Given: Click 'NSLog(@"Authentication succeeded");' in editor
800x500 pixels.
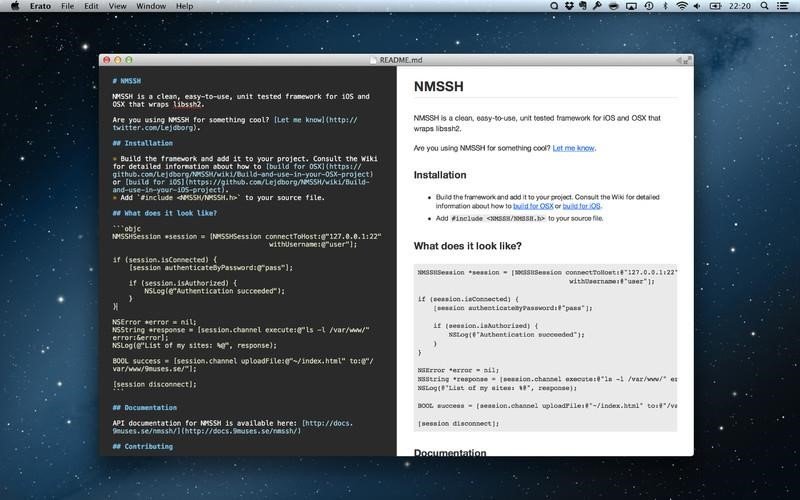Looking at the screenshot, I should pos(214,291).
